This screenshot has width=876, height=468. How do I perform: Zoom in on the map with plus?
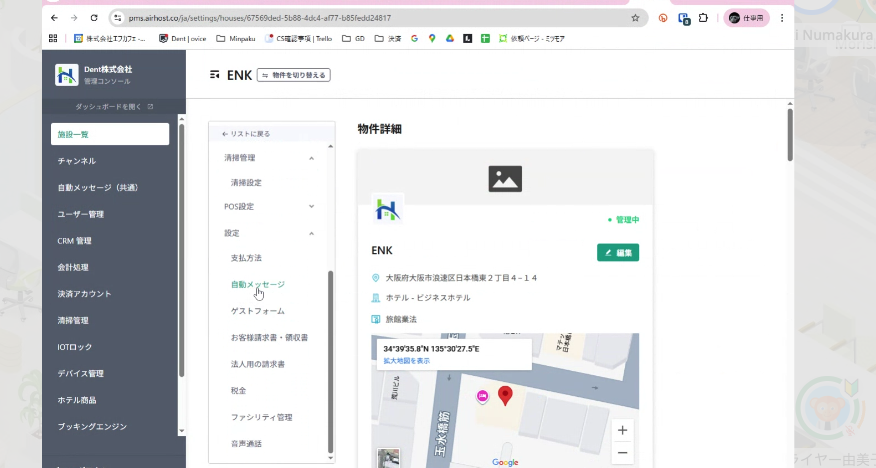pyautogui.click(x=622, y=430)
